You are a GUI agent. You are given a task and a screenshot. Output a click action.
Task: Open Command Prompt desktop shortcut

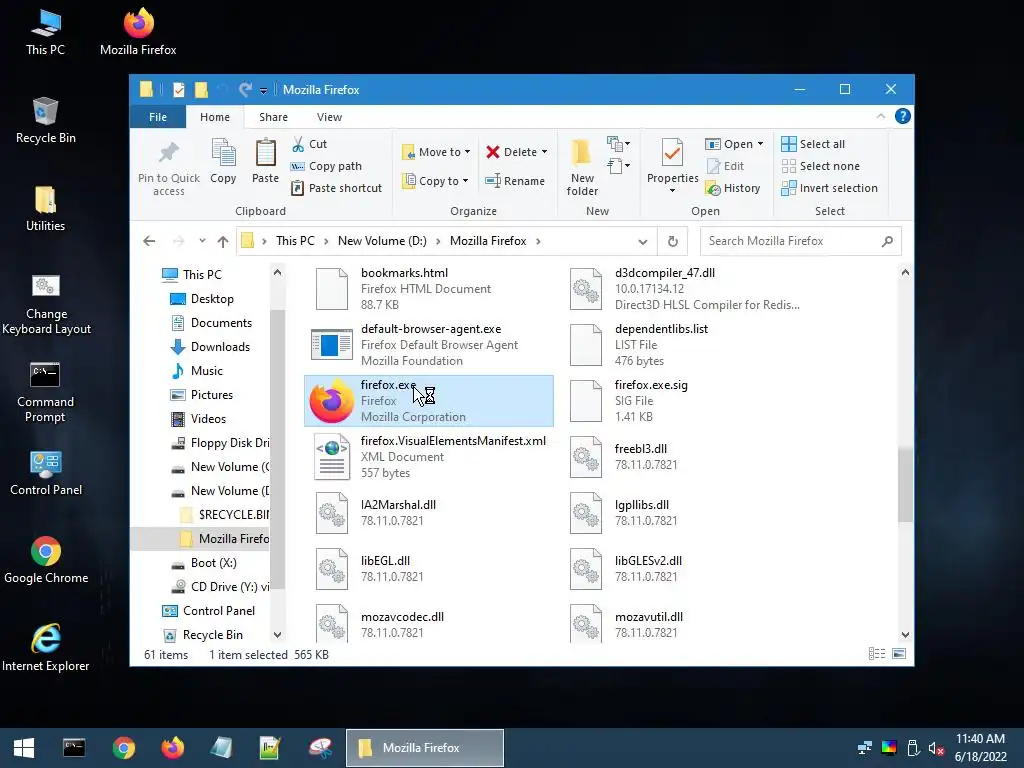[45, 392]
